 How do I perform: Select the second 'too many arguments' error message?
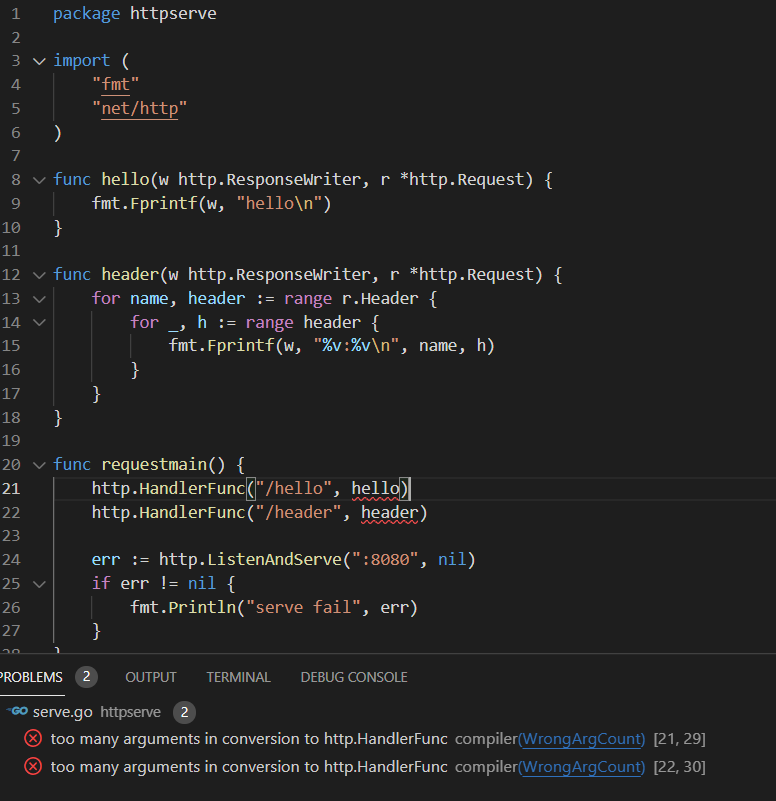[249, 766]
